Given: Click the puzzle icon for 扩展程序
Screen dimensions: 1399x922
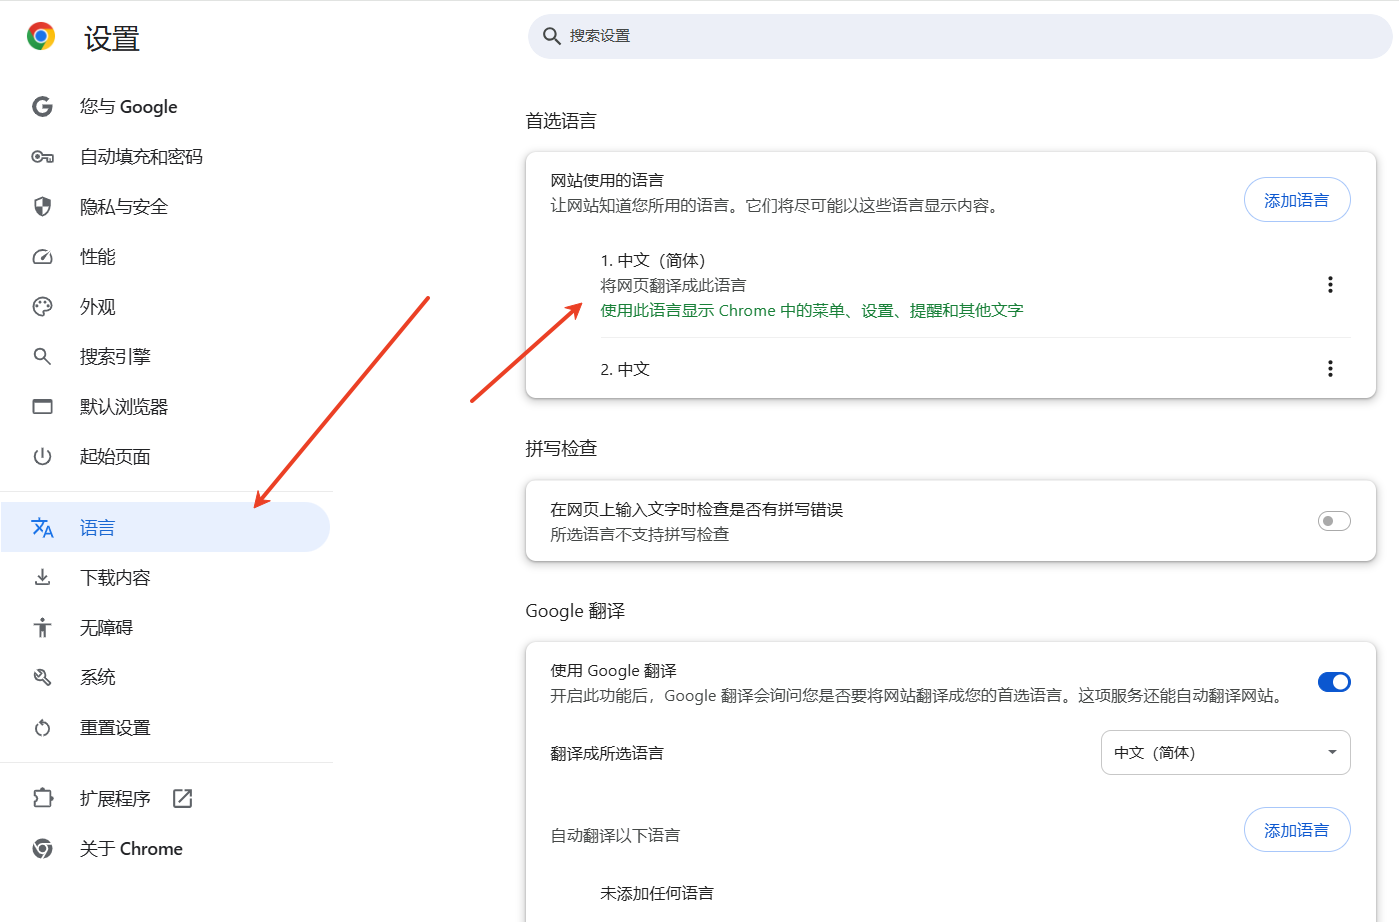Looking at the screenshot, I should 42,798.
